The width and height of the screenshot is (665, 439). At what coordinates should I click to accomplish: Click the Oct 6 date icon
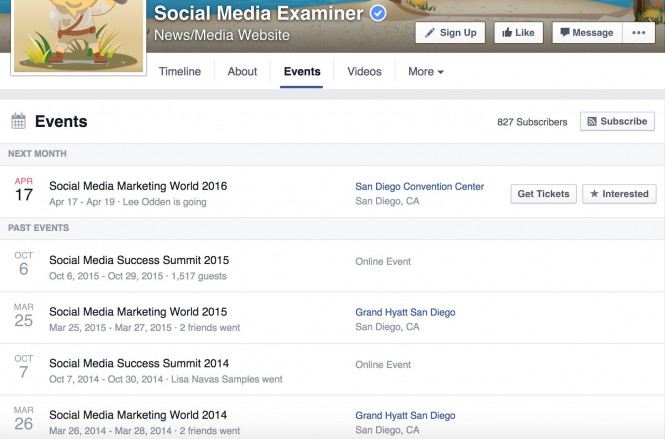23,262
